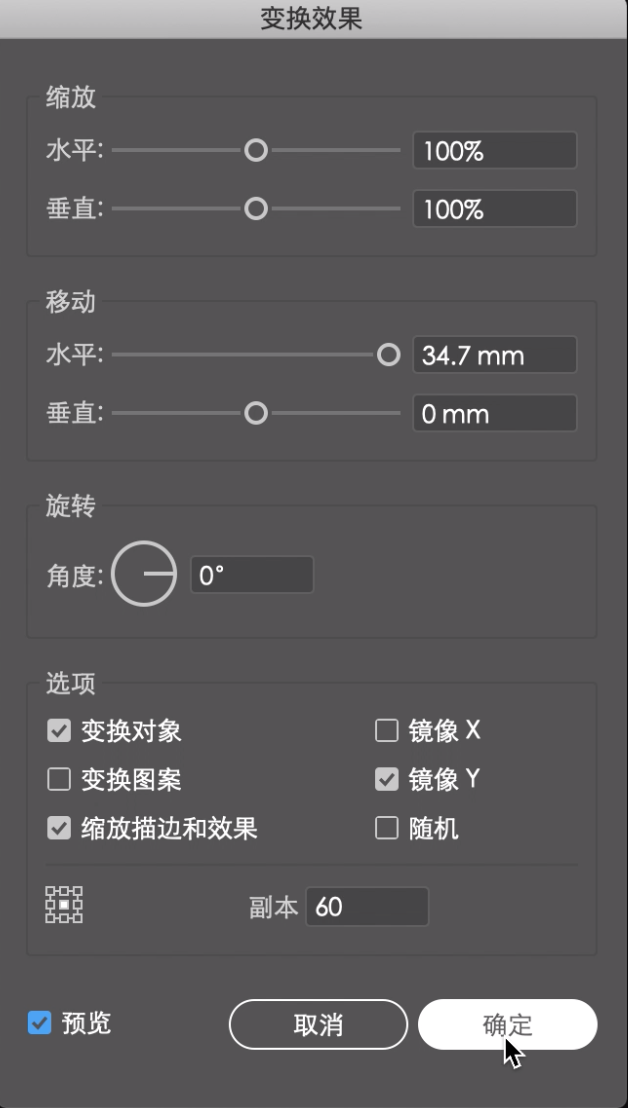The height and width of the screenshot is (1108, 628).
Task: Click the 确定 button
Action: 507,1025
